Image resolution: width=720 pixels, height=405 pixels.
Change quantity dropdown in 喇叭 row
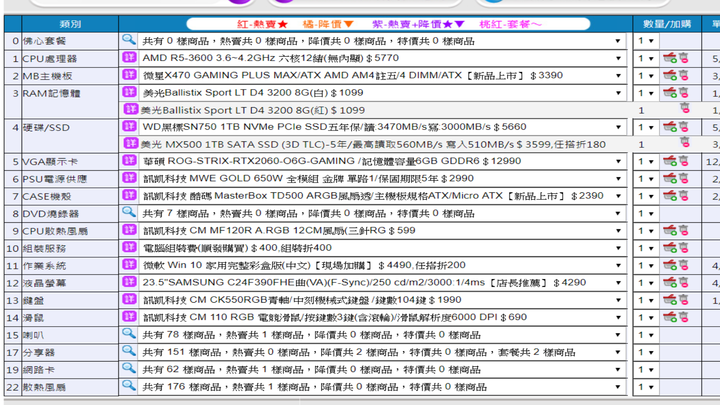click(646, 335)
